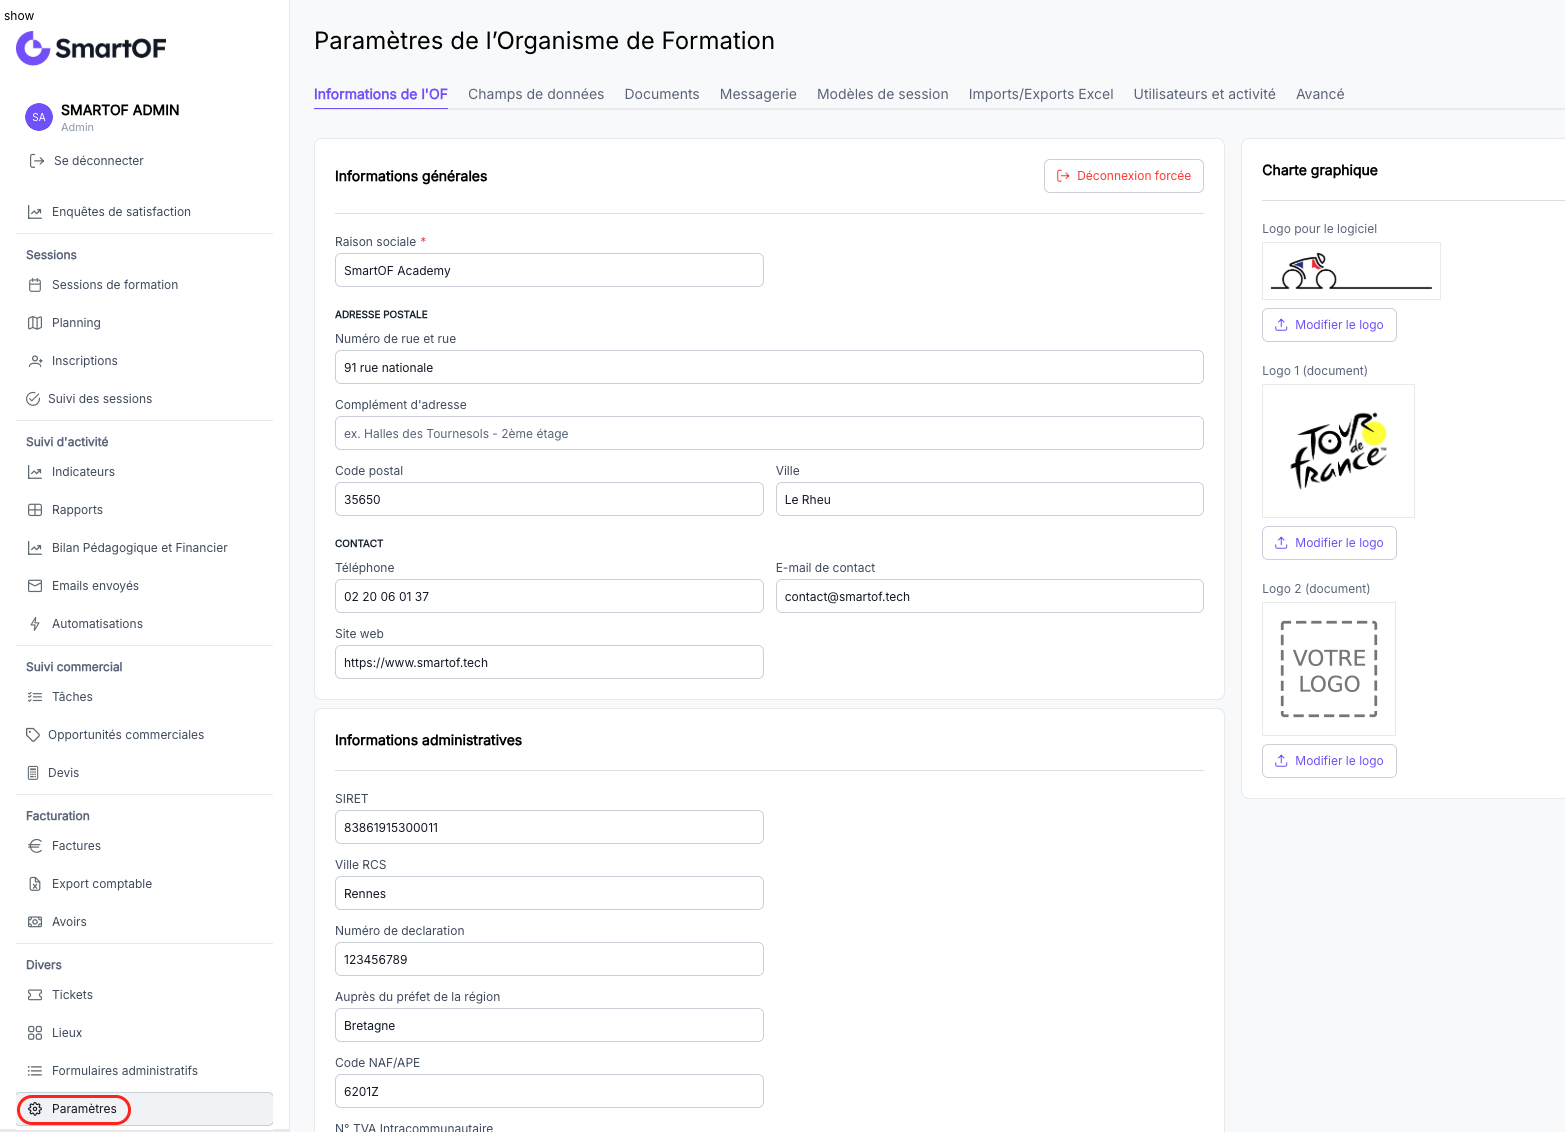
Task: Switch to Utilisateurs et activité tab
Action: tap(1204, 94)
